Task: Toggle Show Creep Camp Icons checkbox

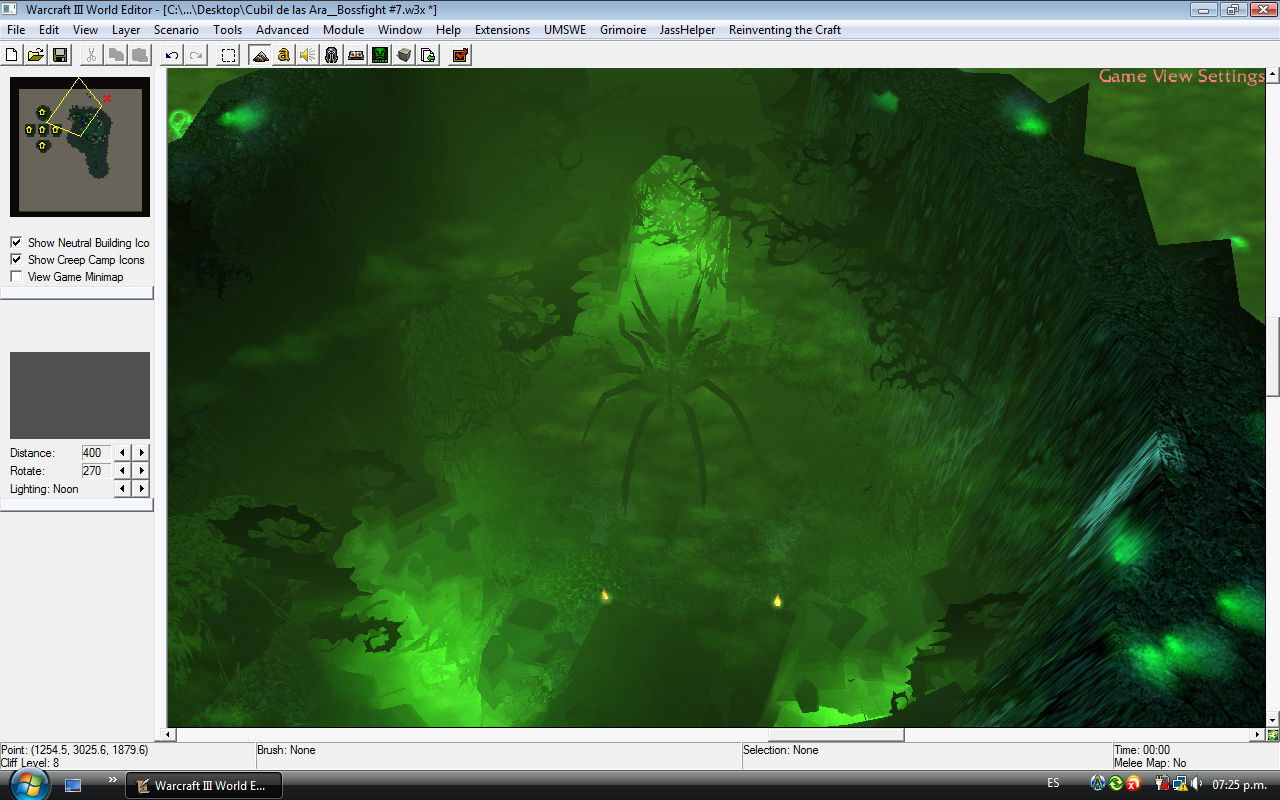Action: [x=16, y=259]
